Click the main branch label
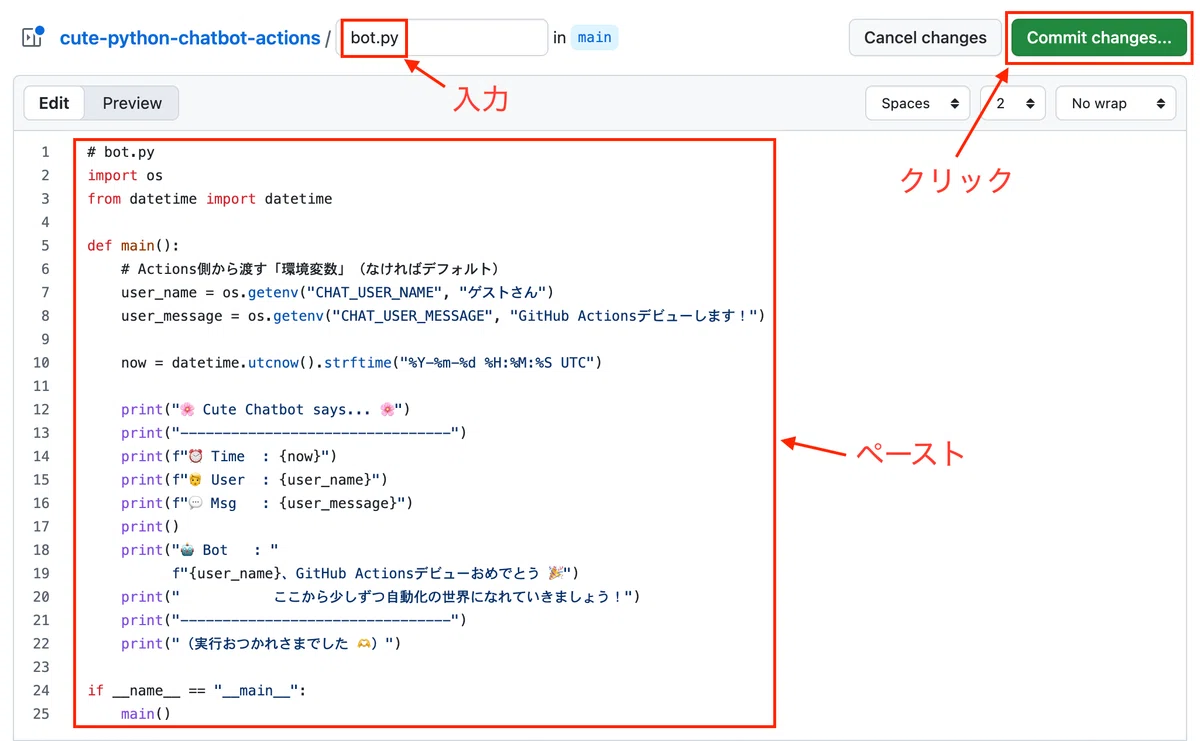The width and height of the screenshot is (1200, 741). (594, 38)
